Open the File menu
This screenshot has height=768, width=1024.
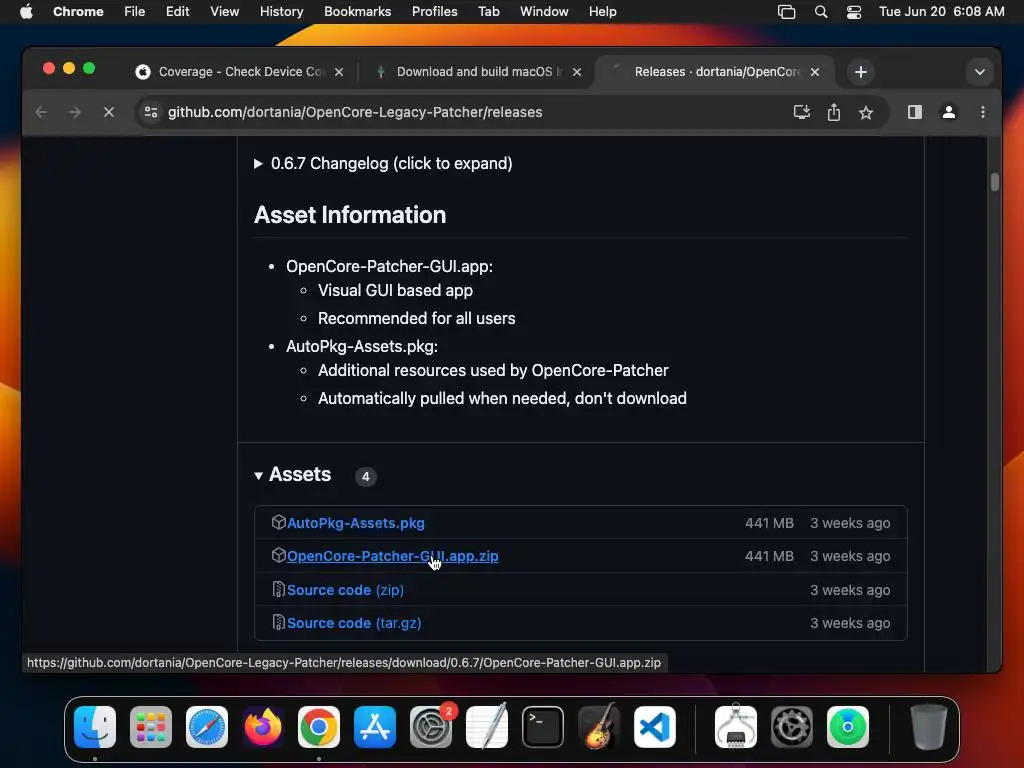pos(135,11)
